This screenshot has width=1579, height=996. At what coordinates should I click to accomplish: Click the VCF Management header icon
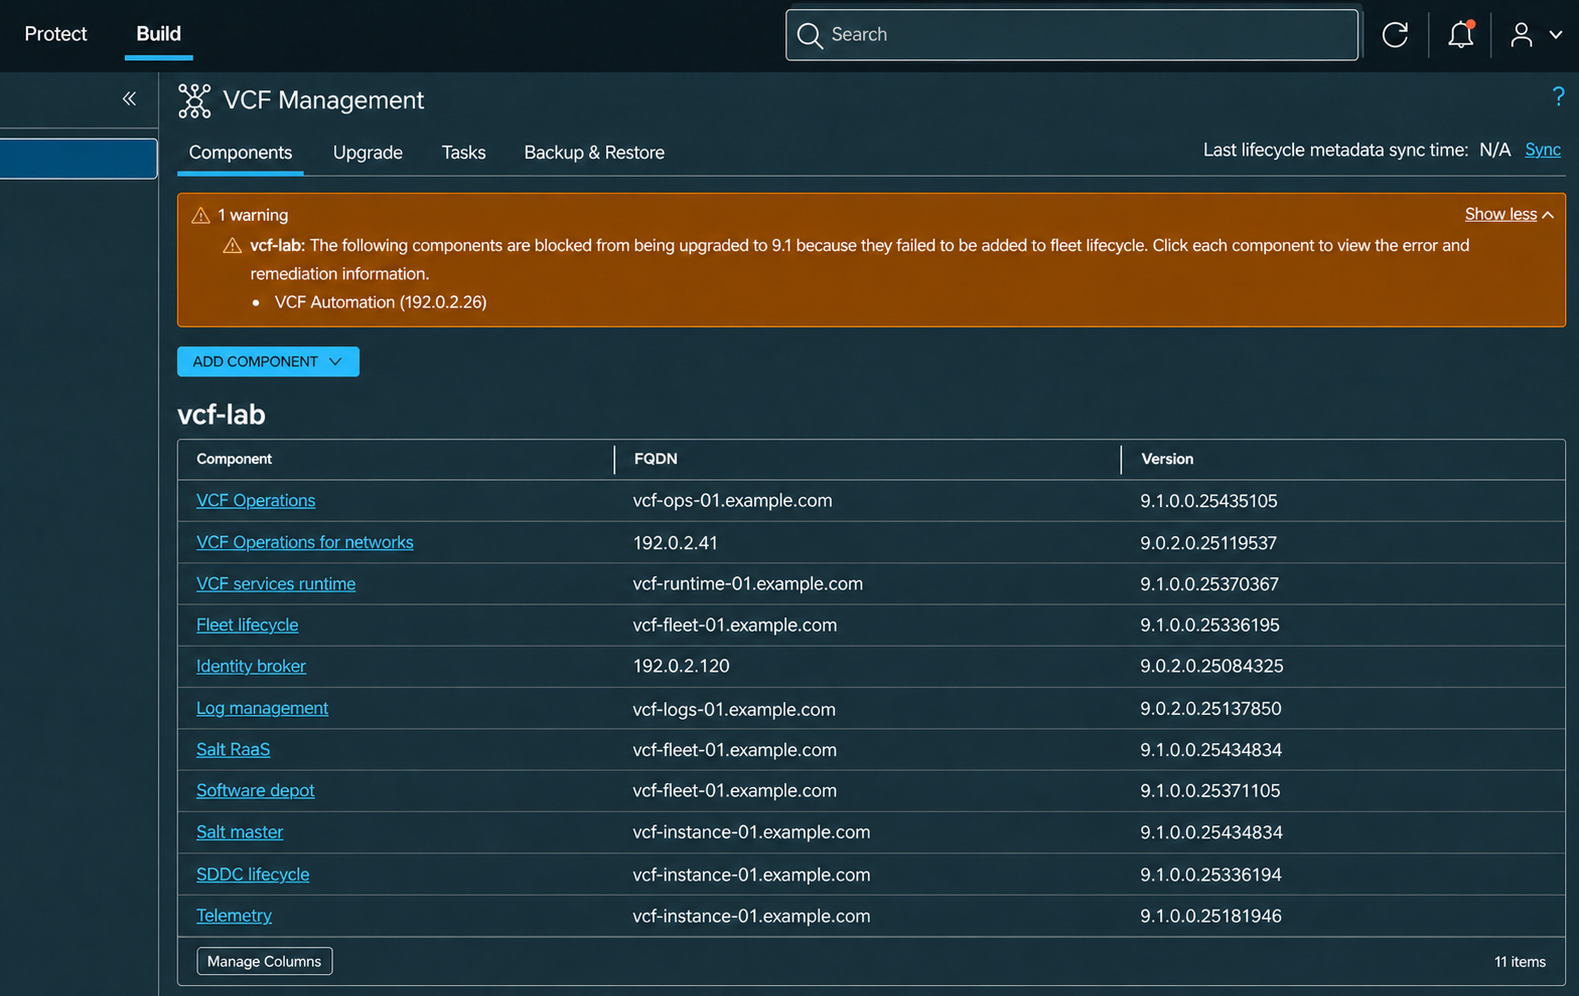pyautogui.click(x=194, y=101)
